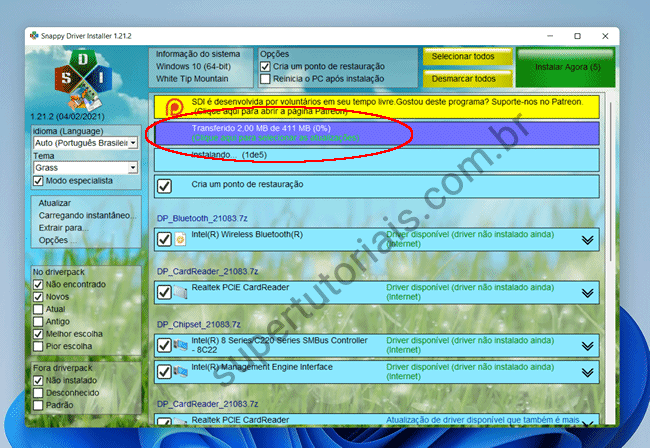The width and height of the screenshot is (650, 448).
Task: Expand the Management Engine Interface row
Action: 587,371
